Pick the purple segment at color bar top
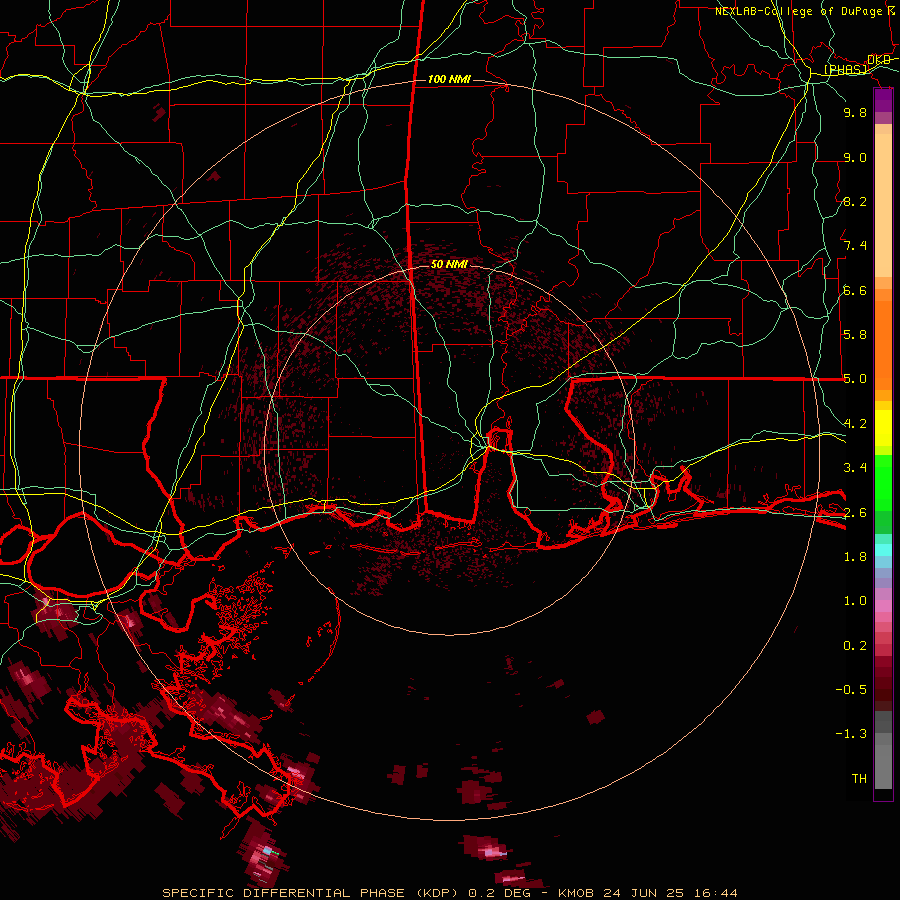This screenshot has height=900, width=900. 883,100
